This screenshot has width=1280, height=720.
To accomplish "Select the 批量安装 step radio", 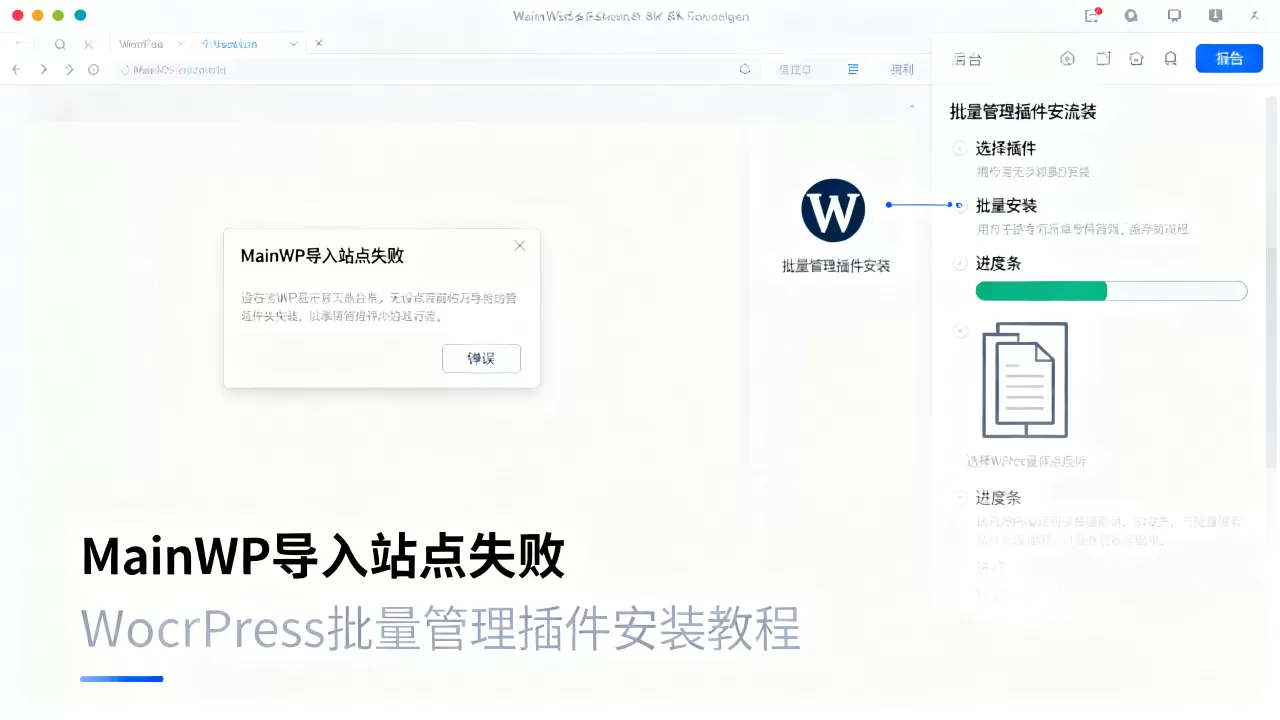I will [960, 205].
